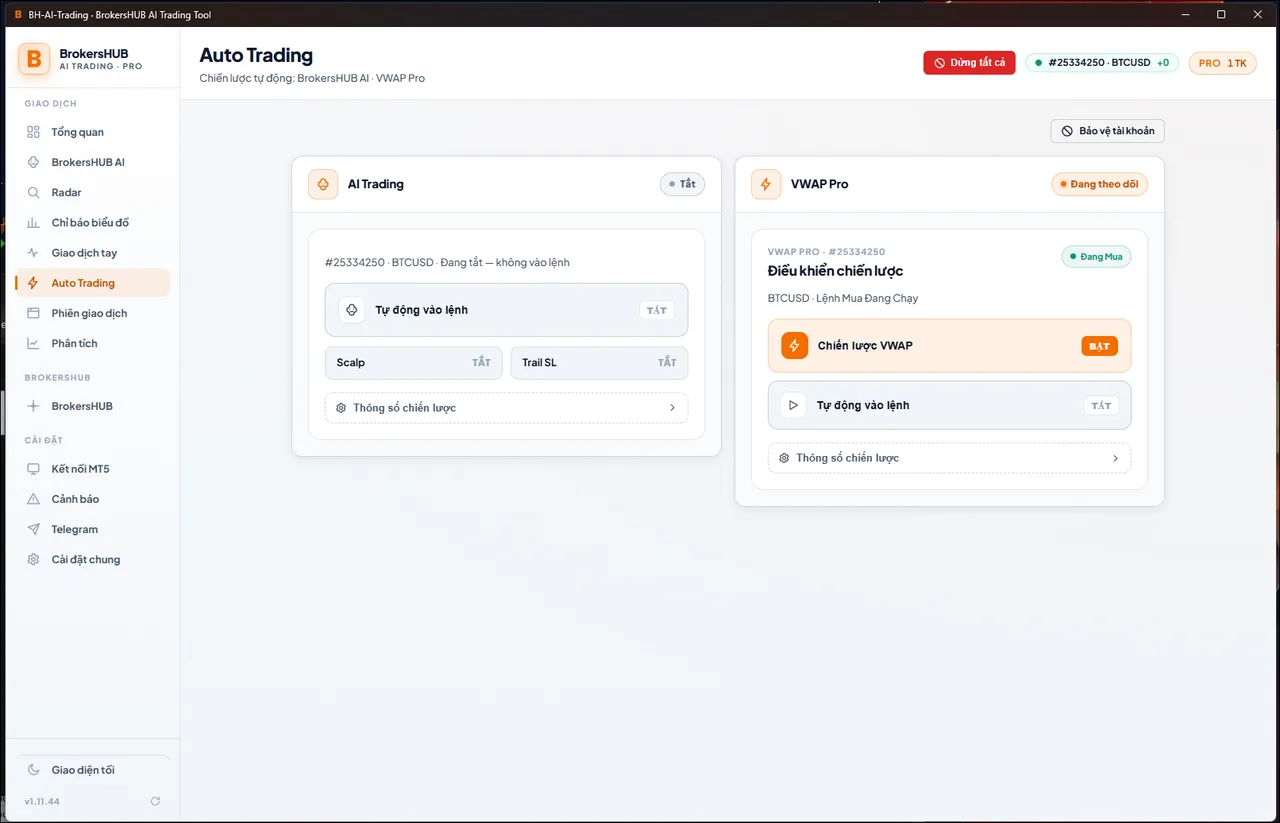Click the app icon in the title bar

tap(18, 15)
